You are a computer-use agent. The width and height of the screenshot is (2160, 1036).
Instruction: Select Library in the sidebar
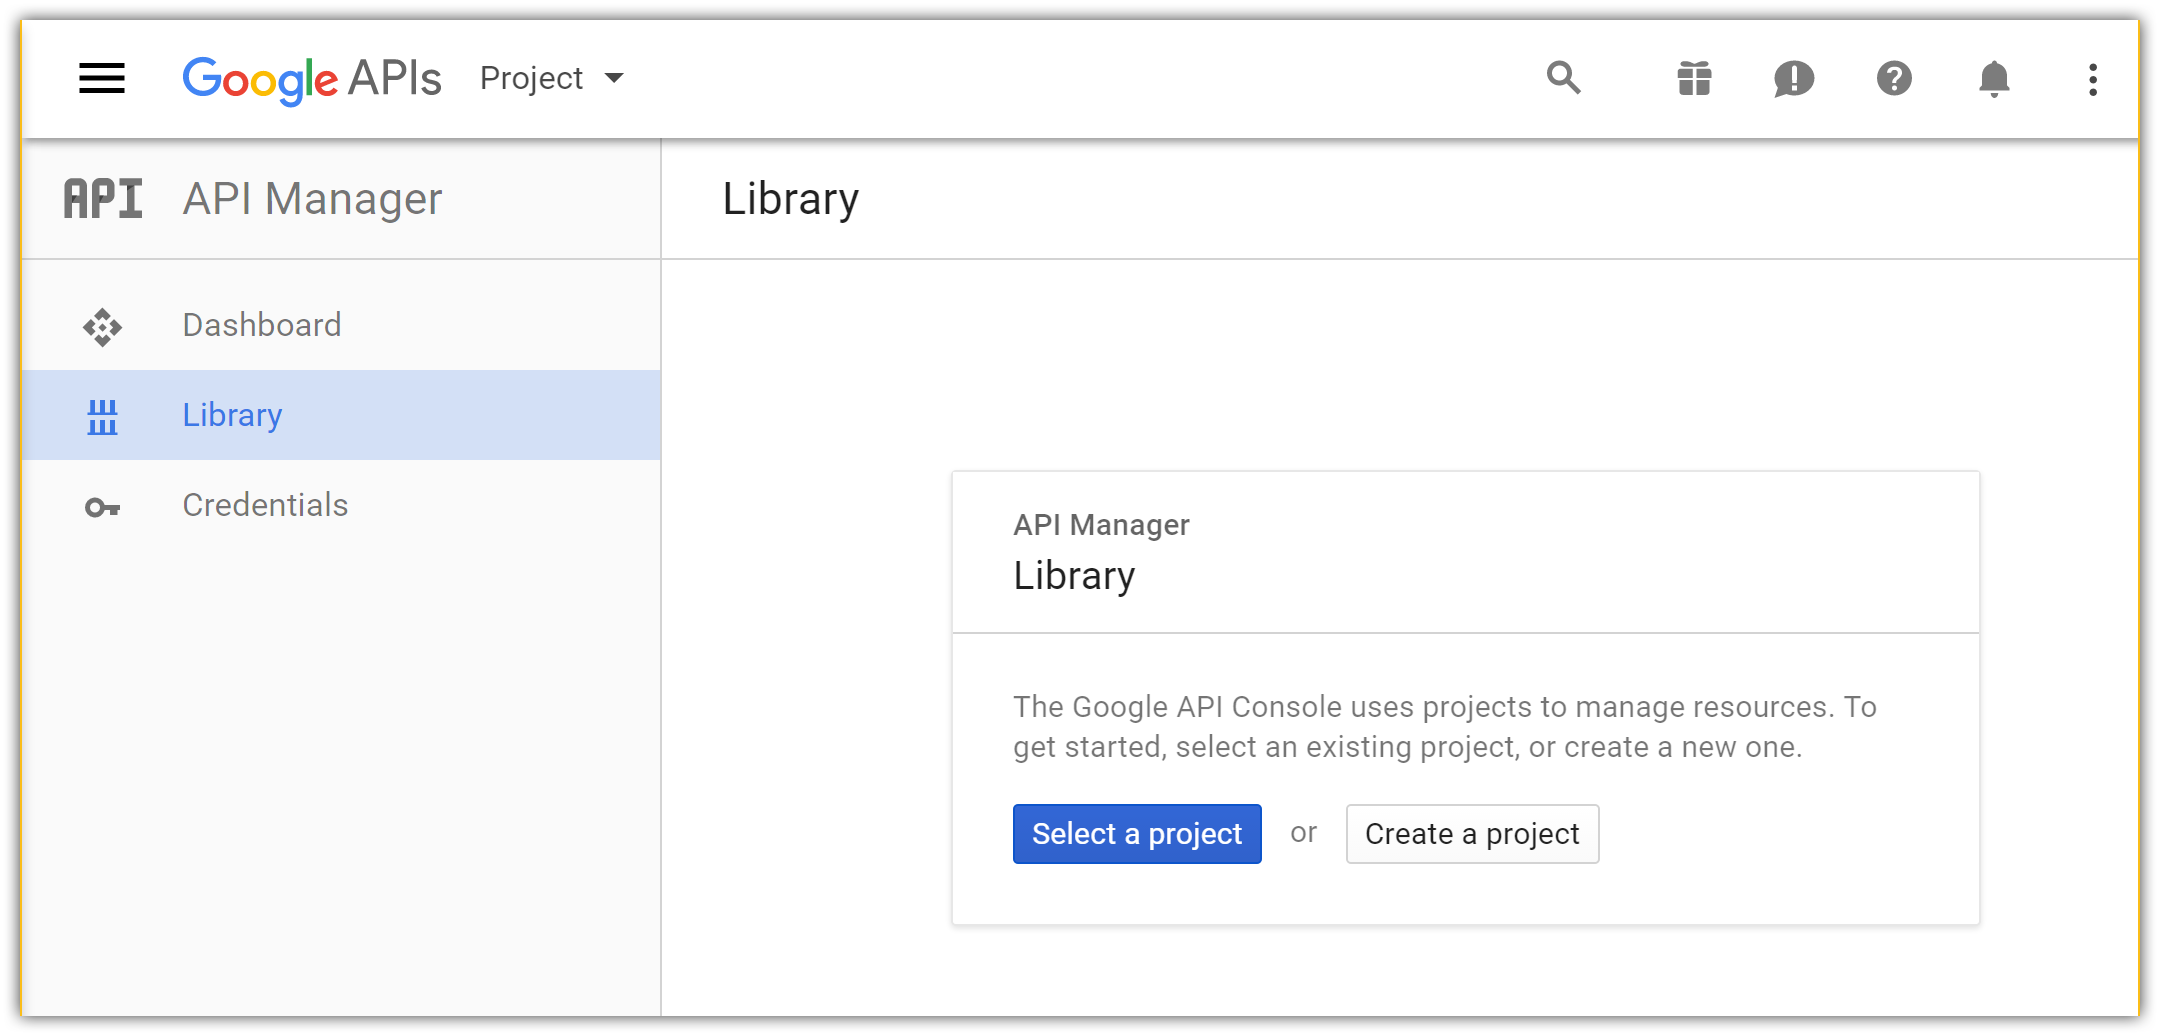341,415
